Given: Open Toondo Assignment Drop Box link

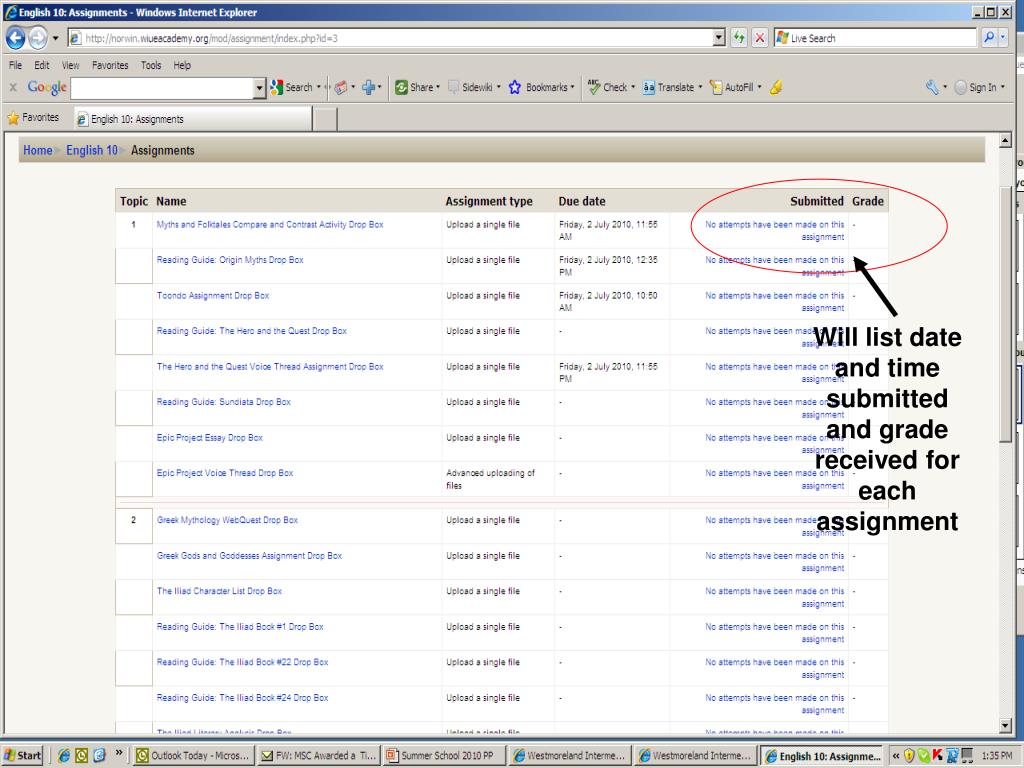Looking at the screenshot, I should [213, 296].
